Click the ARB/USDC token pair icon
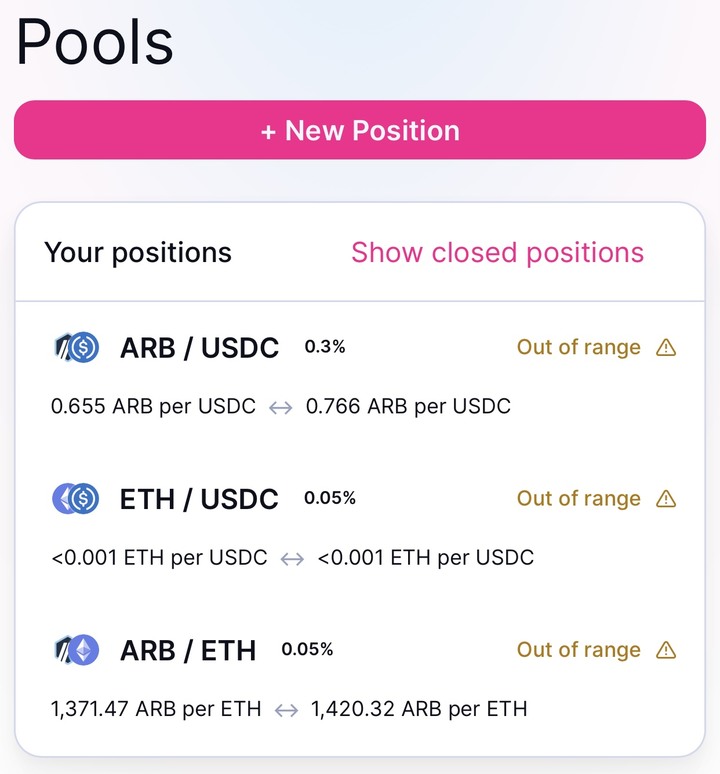Screen dimensions: 720x774 point(75,348)
